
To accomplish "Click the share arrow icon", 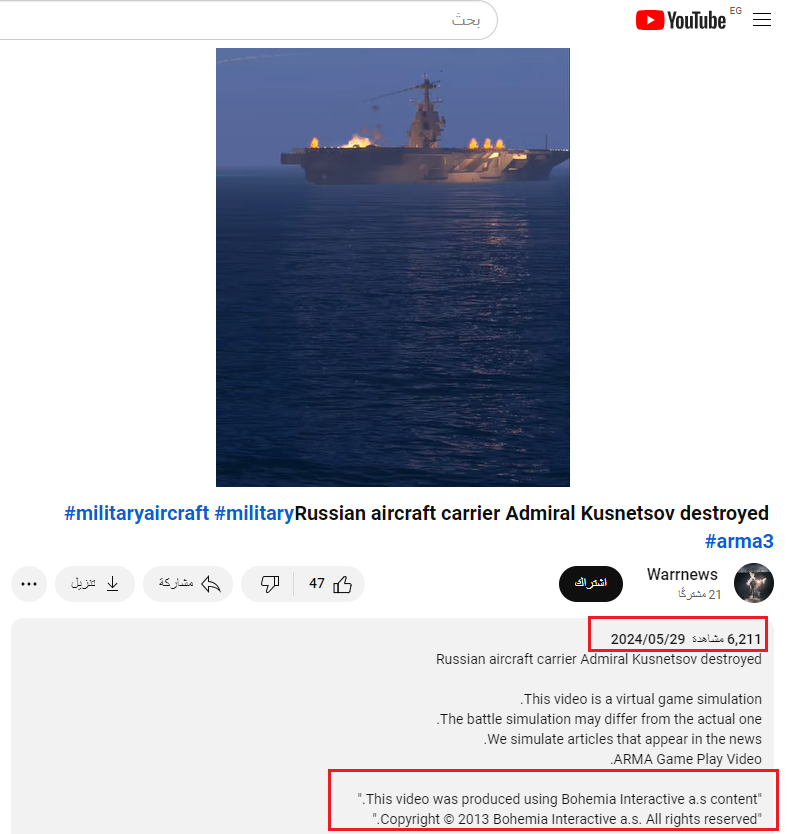I will [x=211, y=584].
